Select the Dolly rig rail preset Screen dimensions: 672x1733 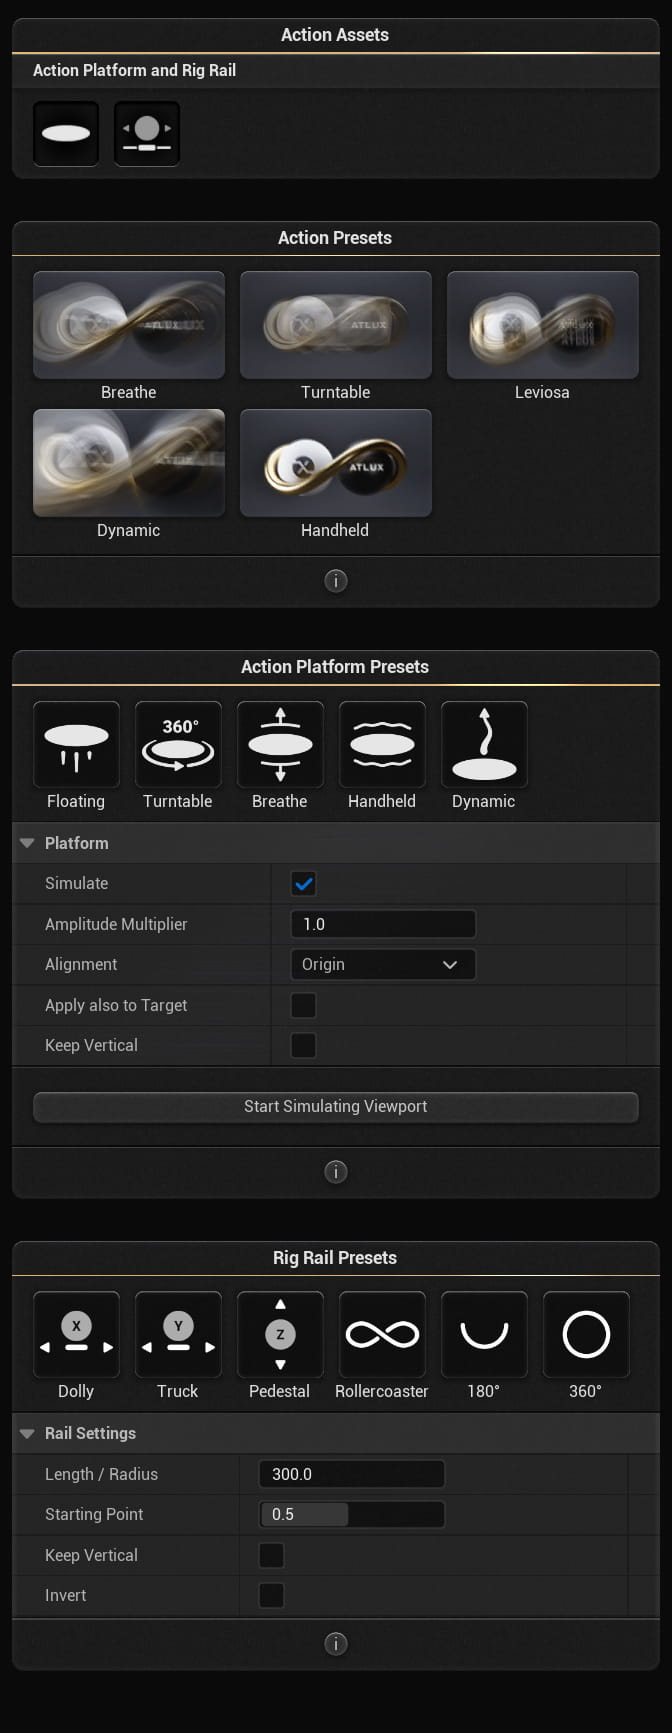coord(76,1335)
